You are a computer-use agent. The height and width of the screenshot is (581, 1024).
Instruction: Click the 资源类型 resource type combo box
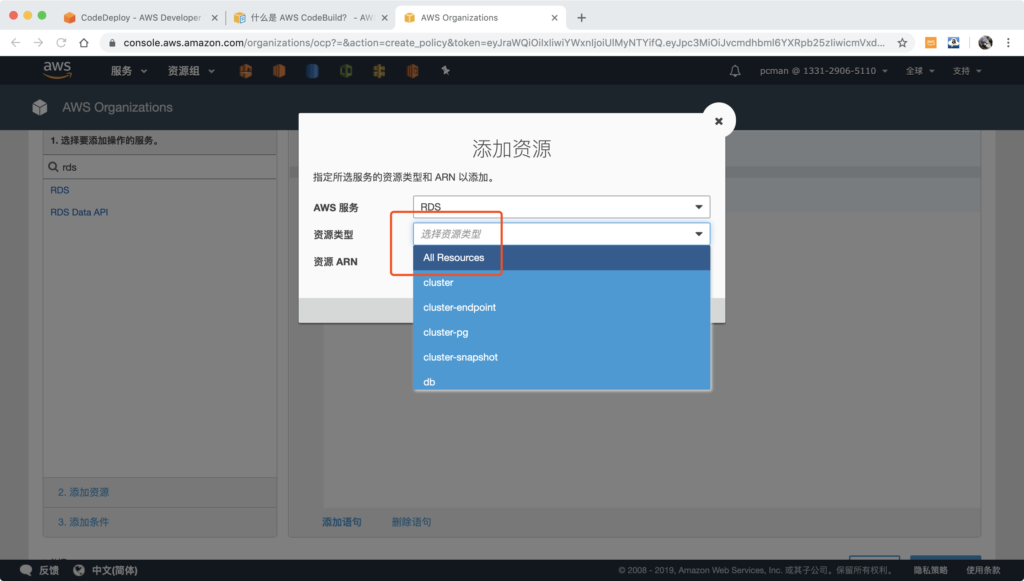coord(561,234)
